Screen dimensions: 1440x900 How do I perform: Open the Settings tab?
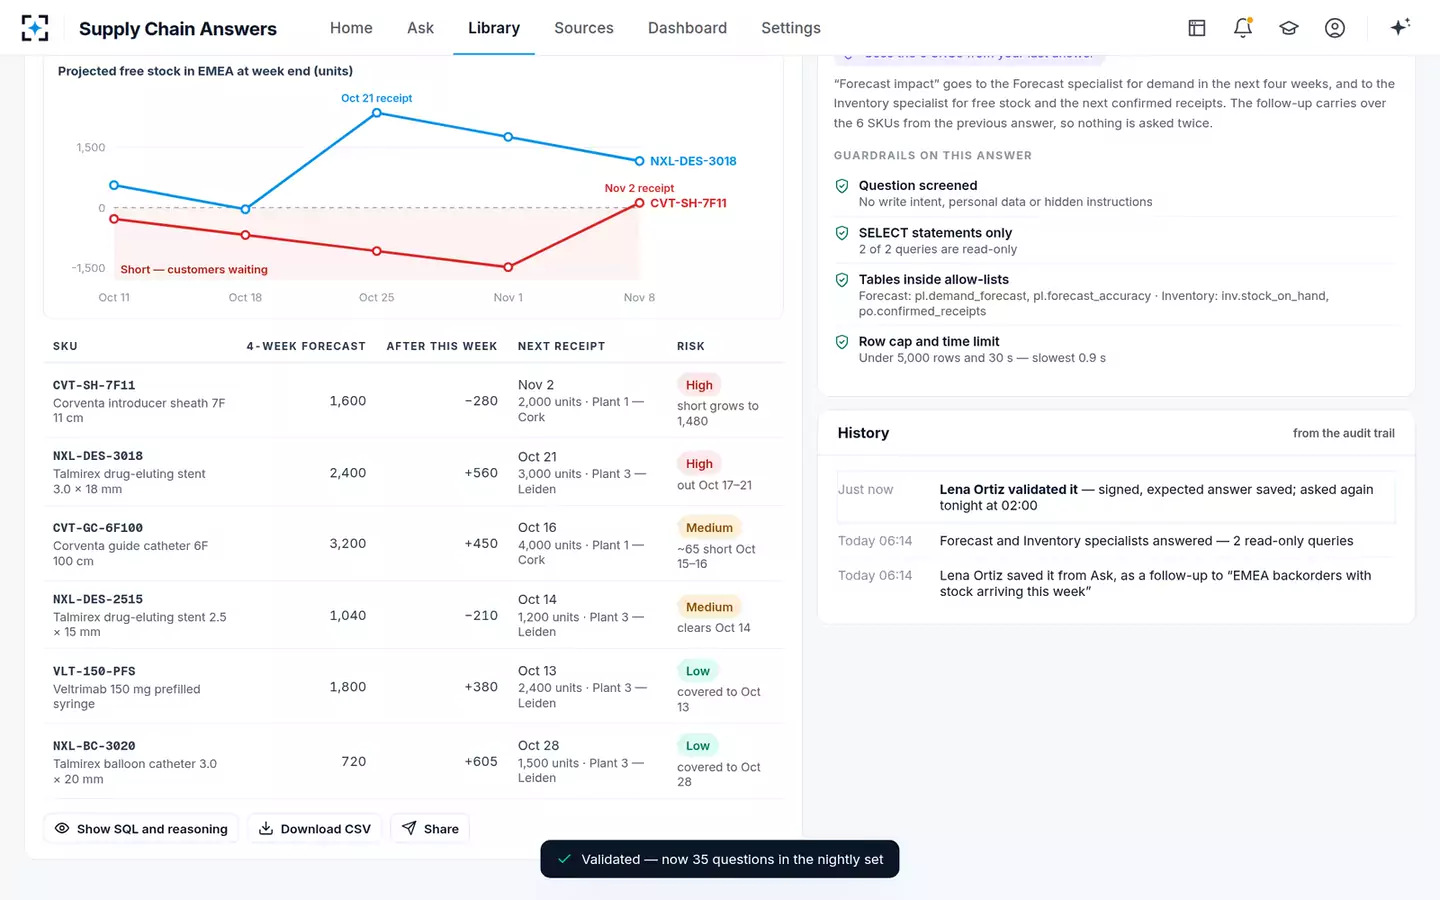[791, 28]
